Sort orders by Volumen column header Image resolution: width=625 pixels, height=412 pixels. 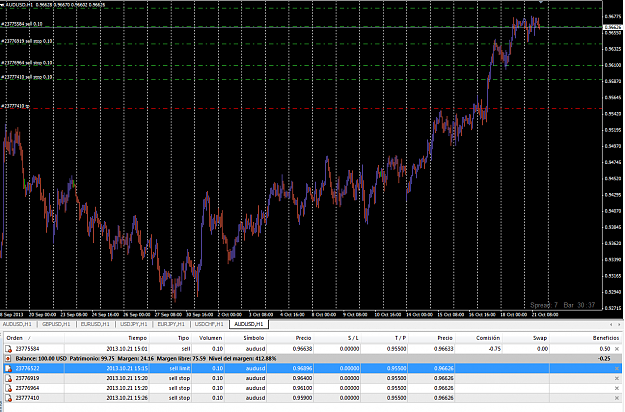[208, 338]
